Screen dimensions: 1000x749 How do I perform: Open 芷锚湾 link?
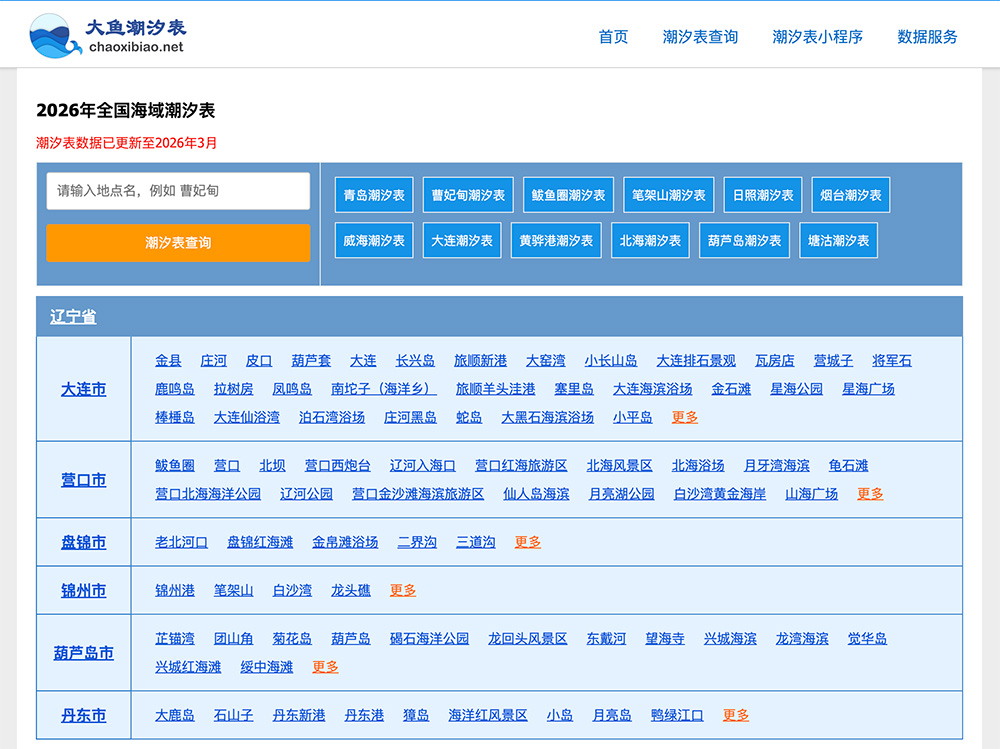pyautogui.click(x=175, y=639)
